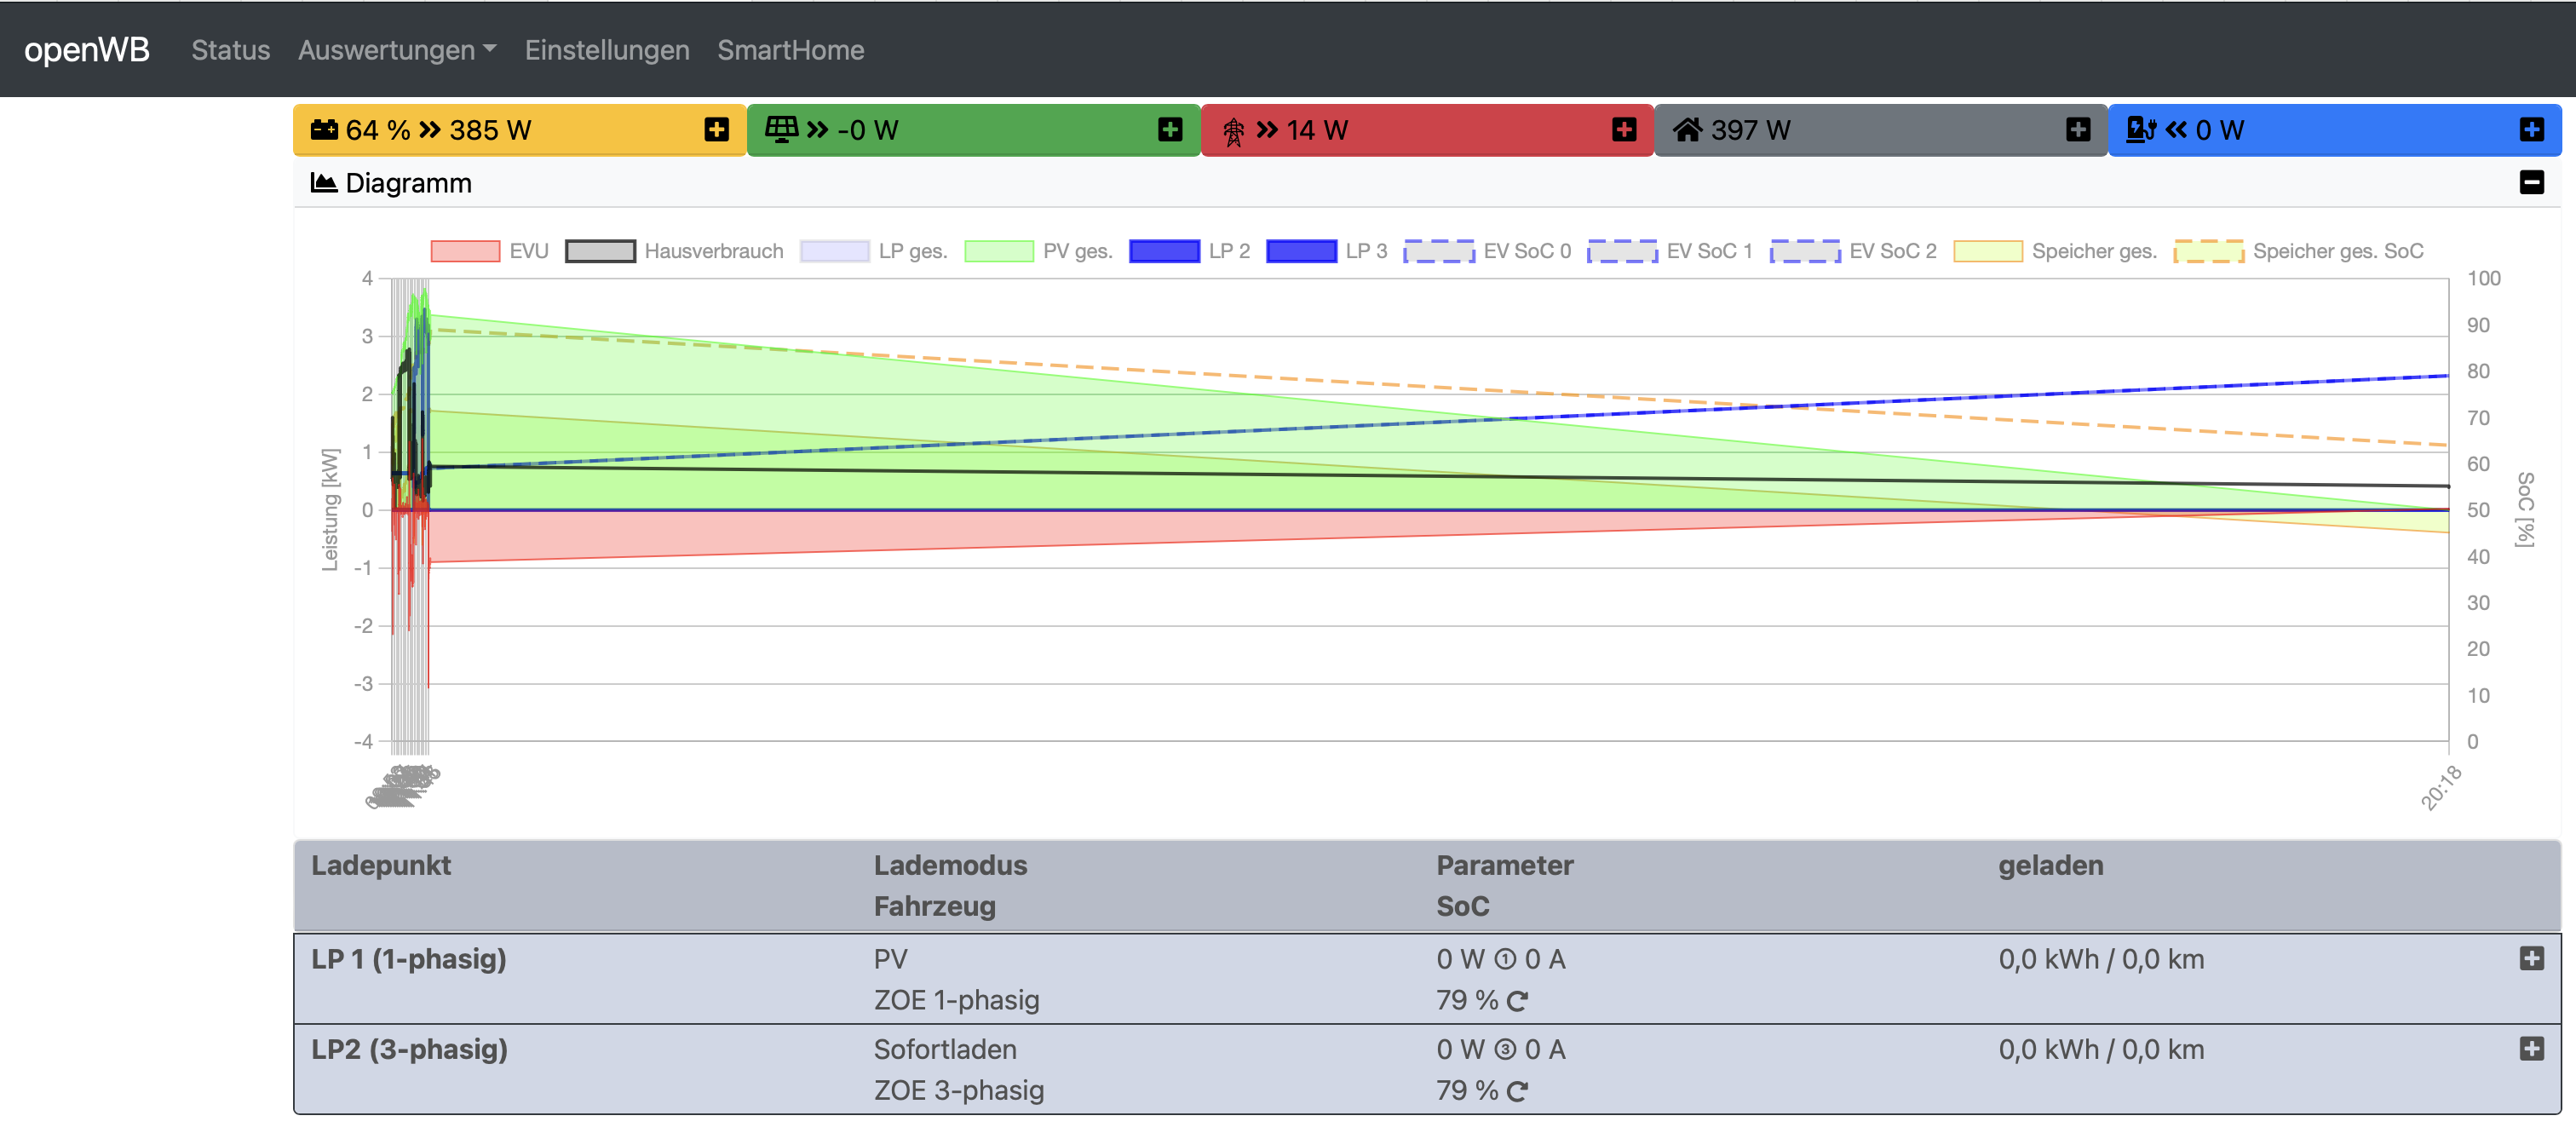Open the Status page link
This screenshot has width=2576, height=1133.
[x=230, y=50]
